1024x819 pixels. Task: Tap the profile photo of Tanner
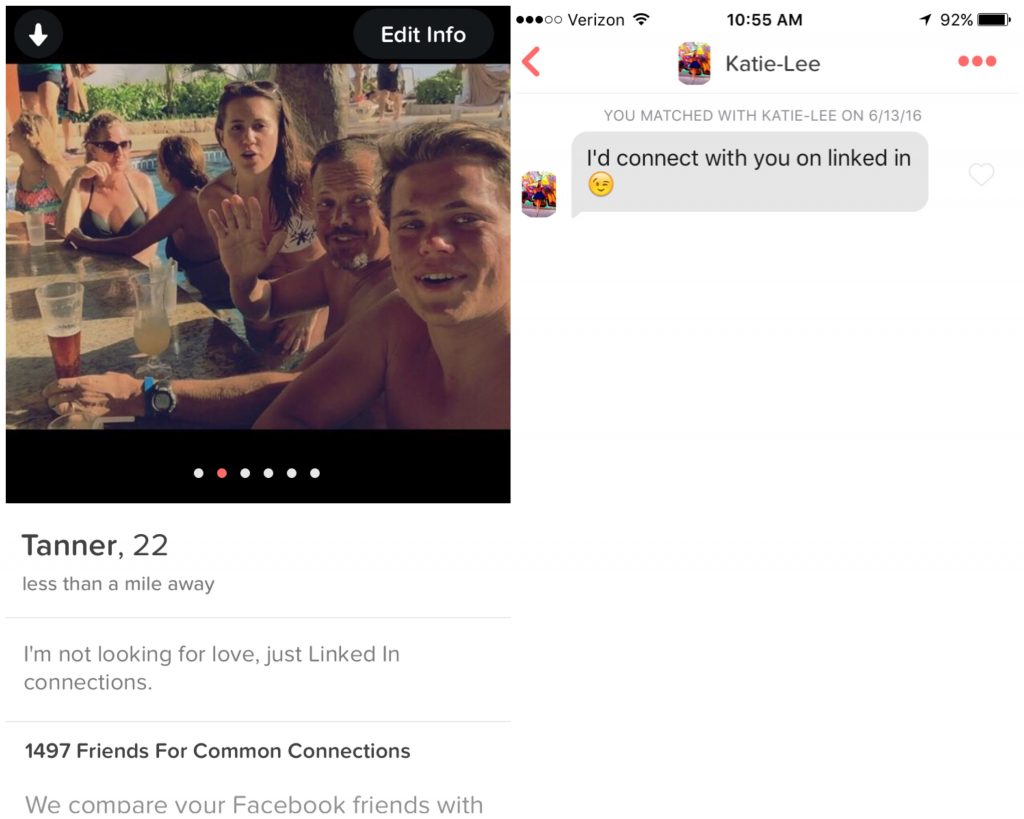[258, 246]
